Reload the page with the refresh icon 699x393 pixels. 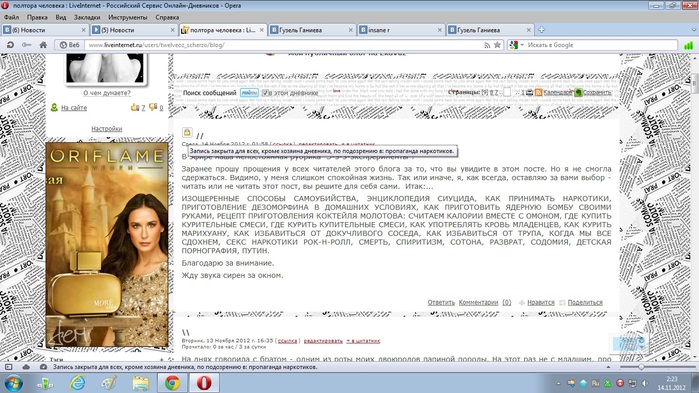coord(10,45)
